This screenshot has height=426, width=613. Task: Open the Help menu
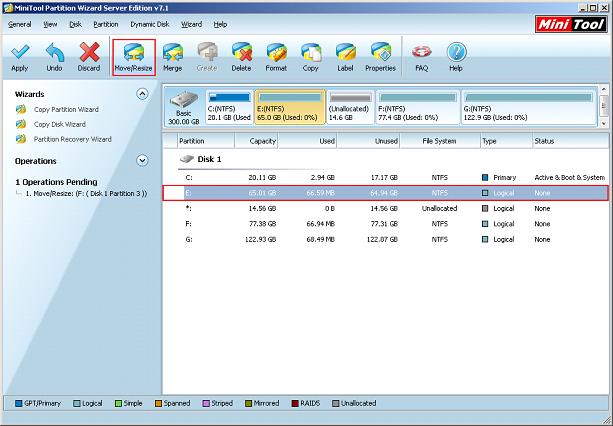click(220, 24)
